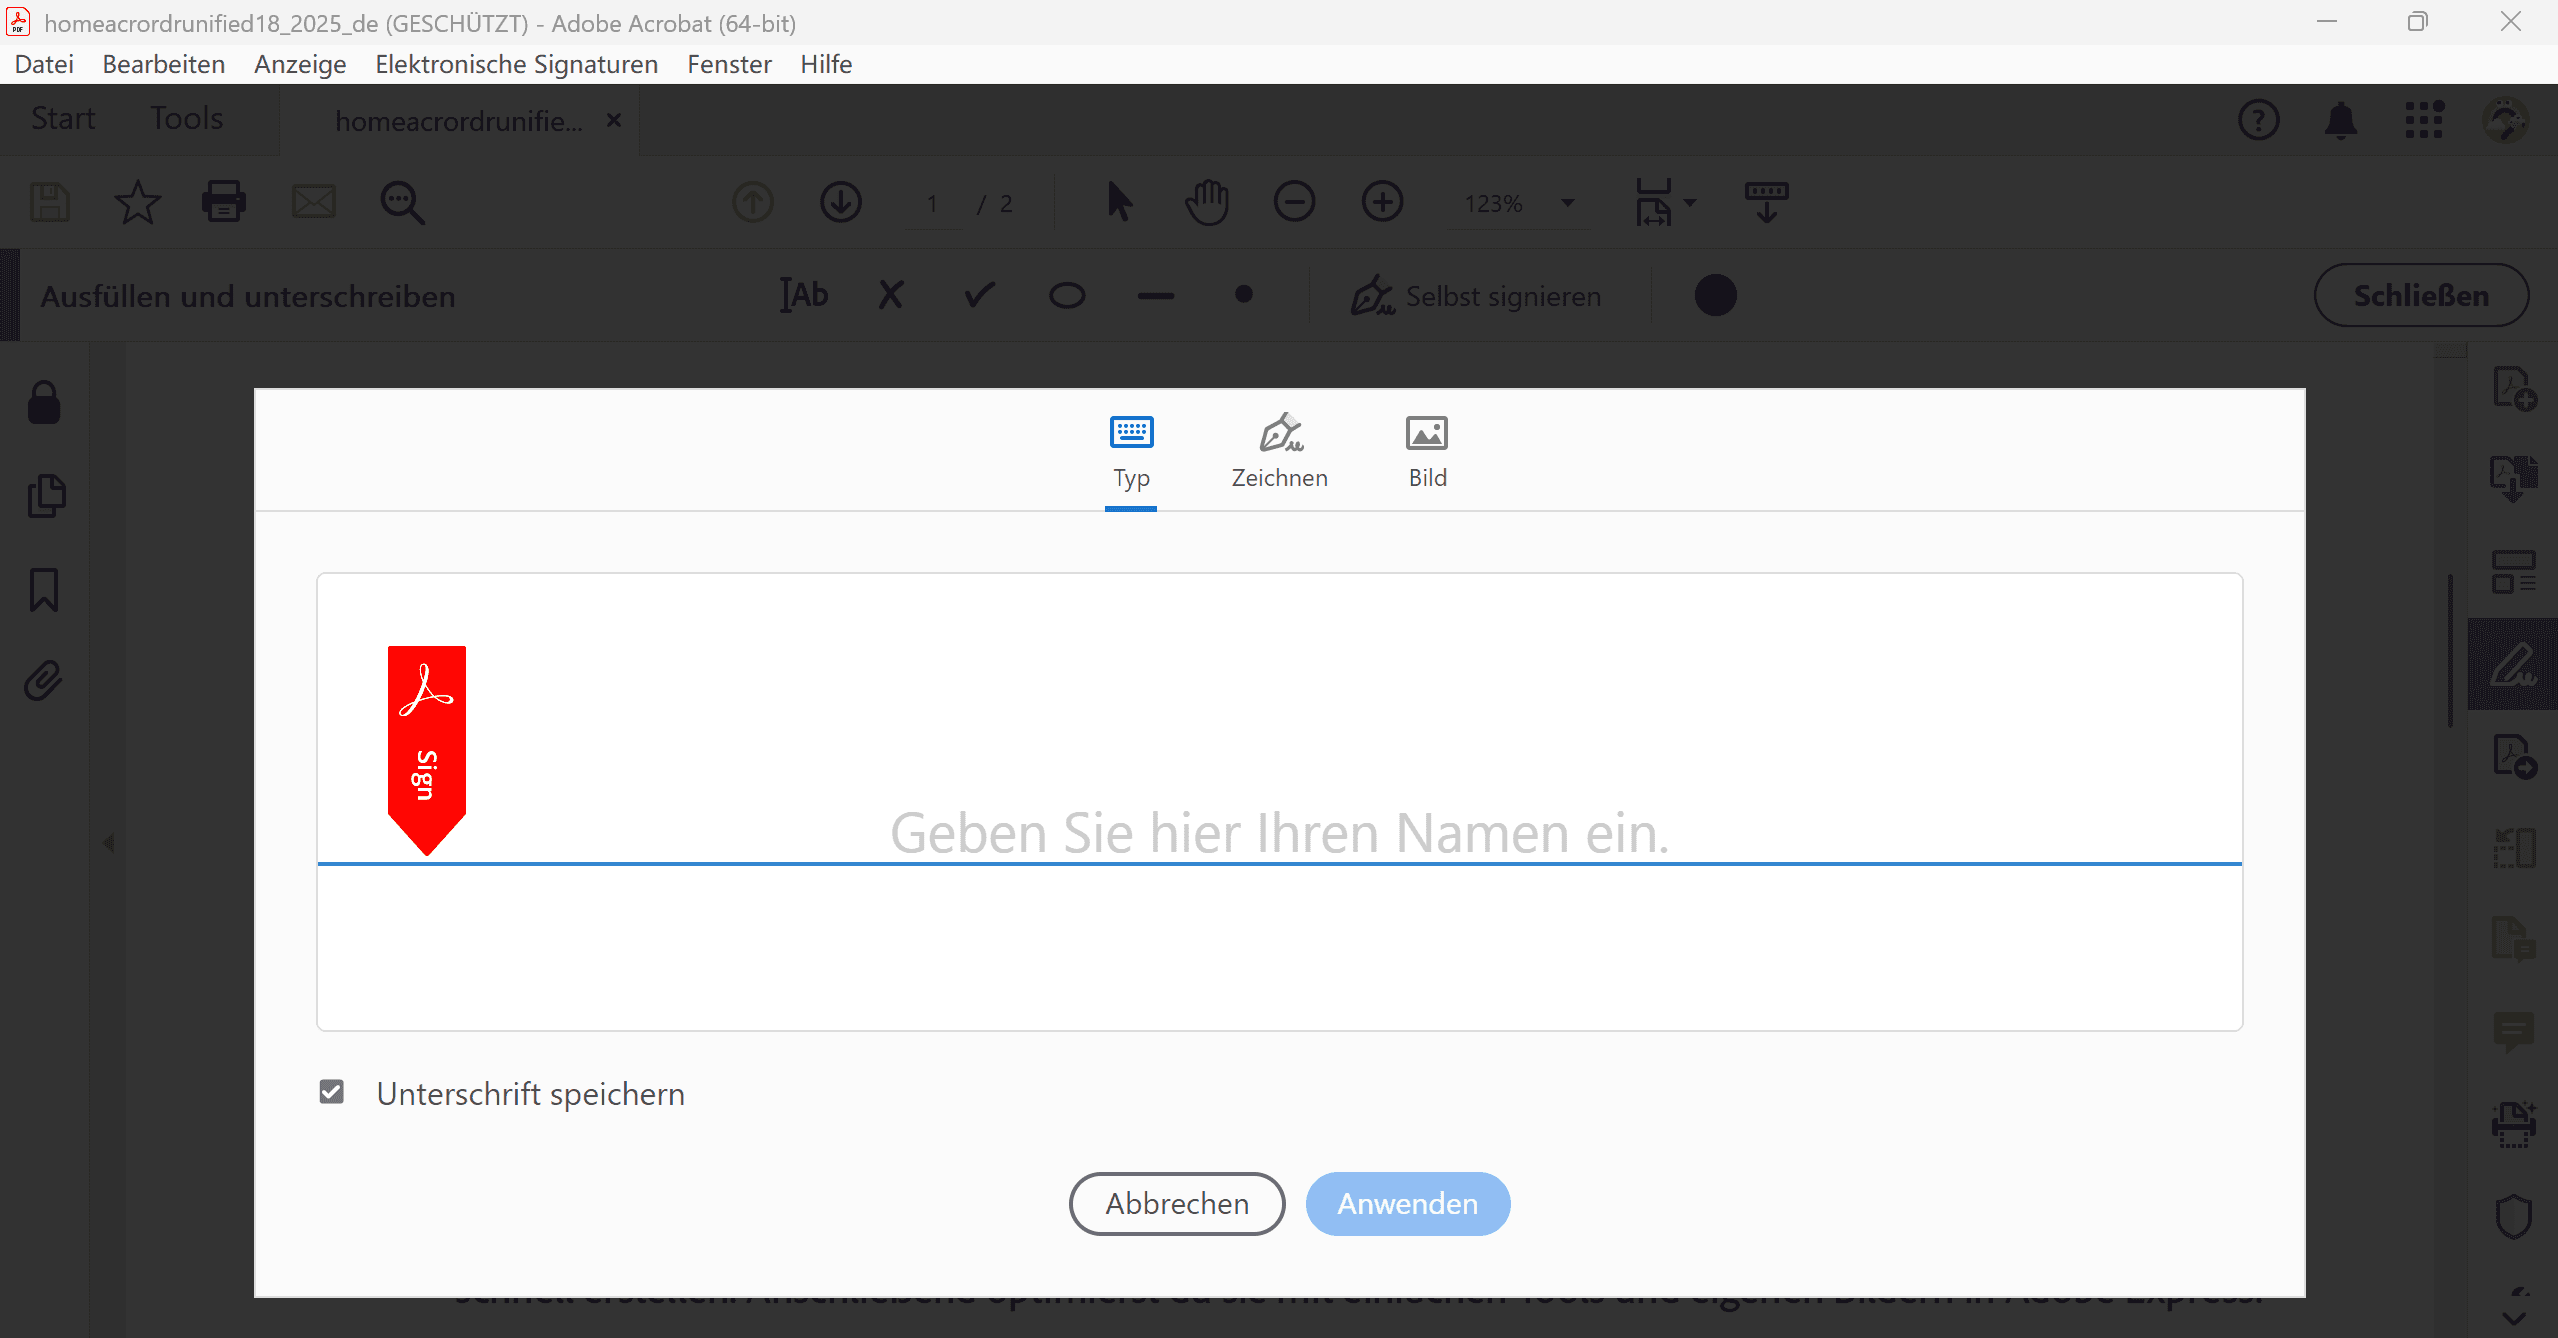The image size is (2558, 1338).
Task: Click the search magnifier icon
Action: (402, 203)
